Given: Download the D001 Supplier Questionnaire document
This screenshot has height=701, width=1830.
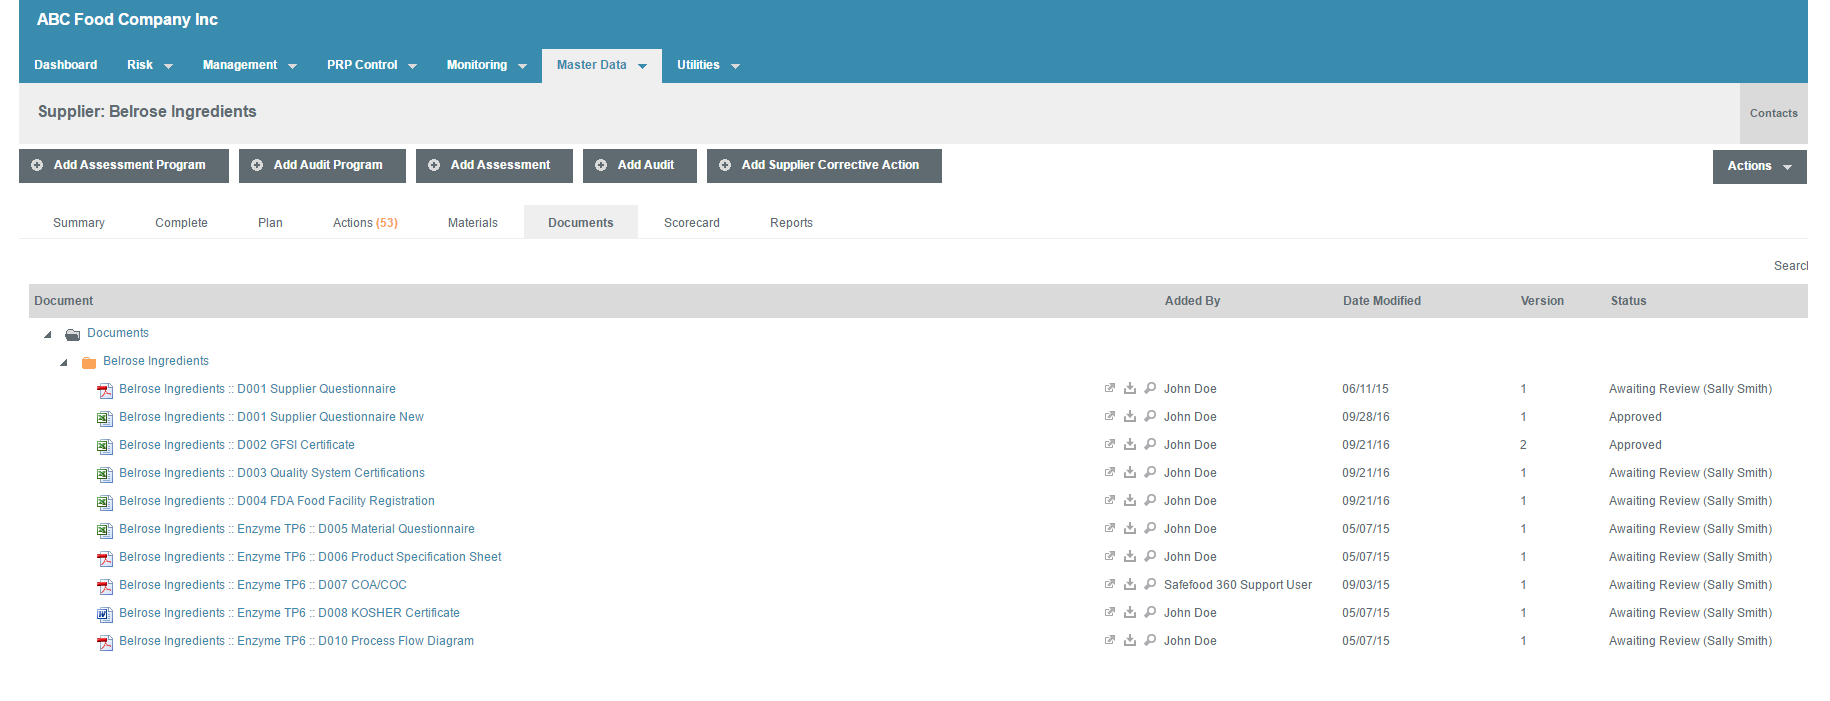Looking at the screenshot, I should pyautogui.click(x=1130, y=388).
